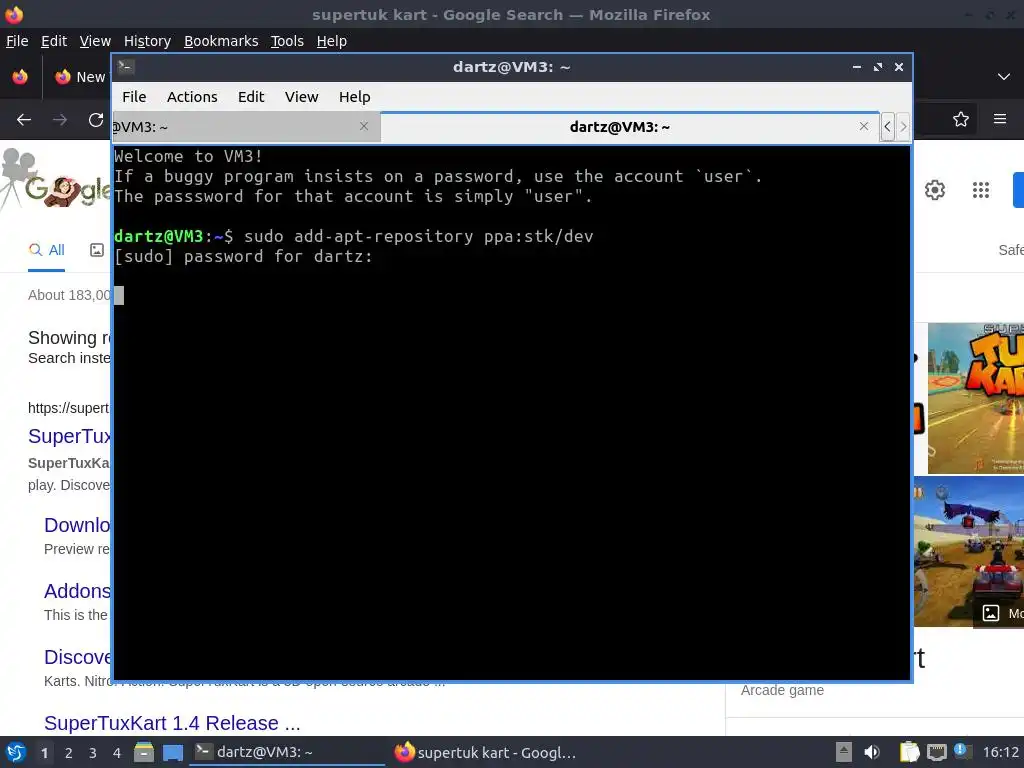The height and width of the screenshot is (768, 1024).
Task: Open the volume control tray icon
Action: [872, 752]
